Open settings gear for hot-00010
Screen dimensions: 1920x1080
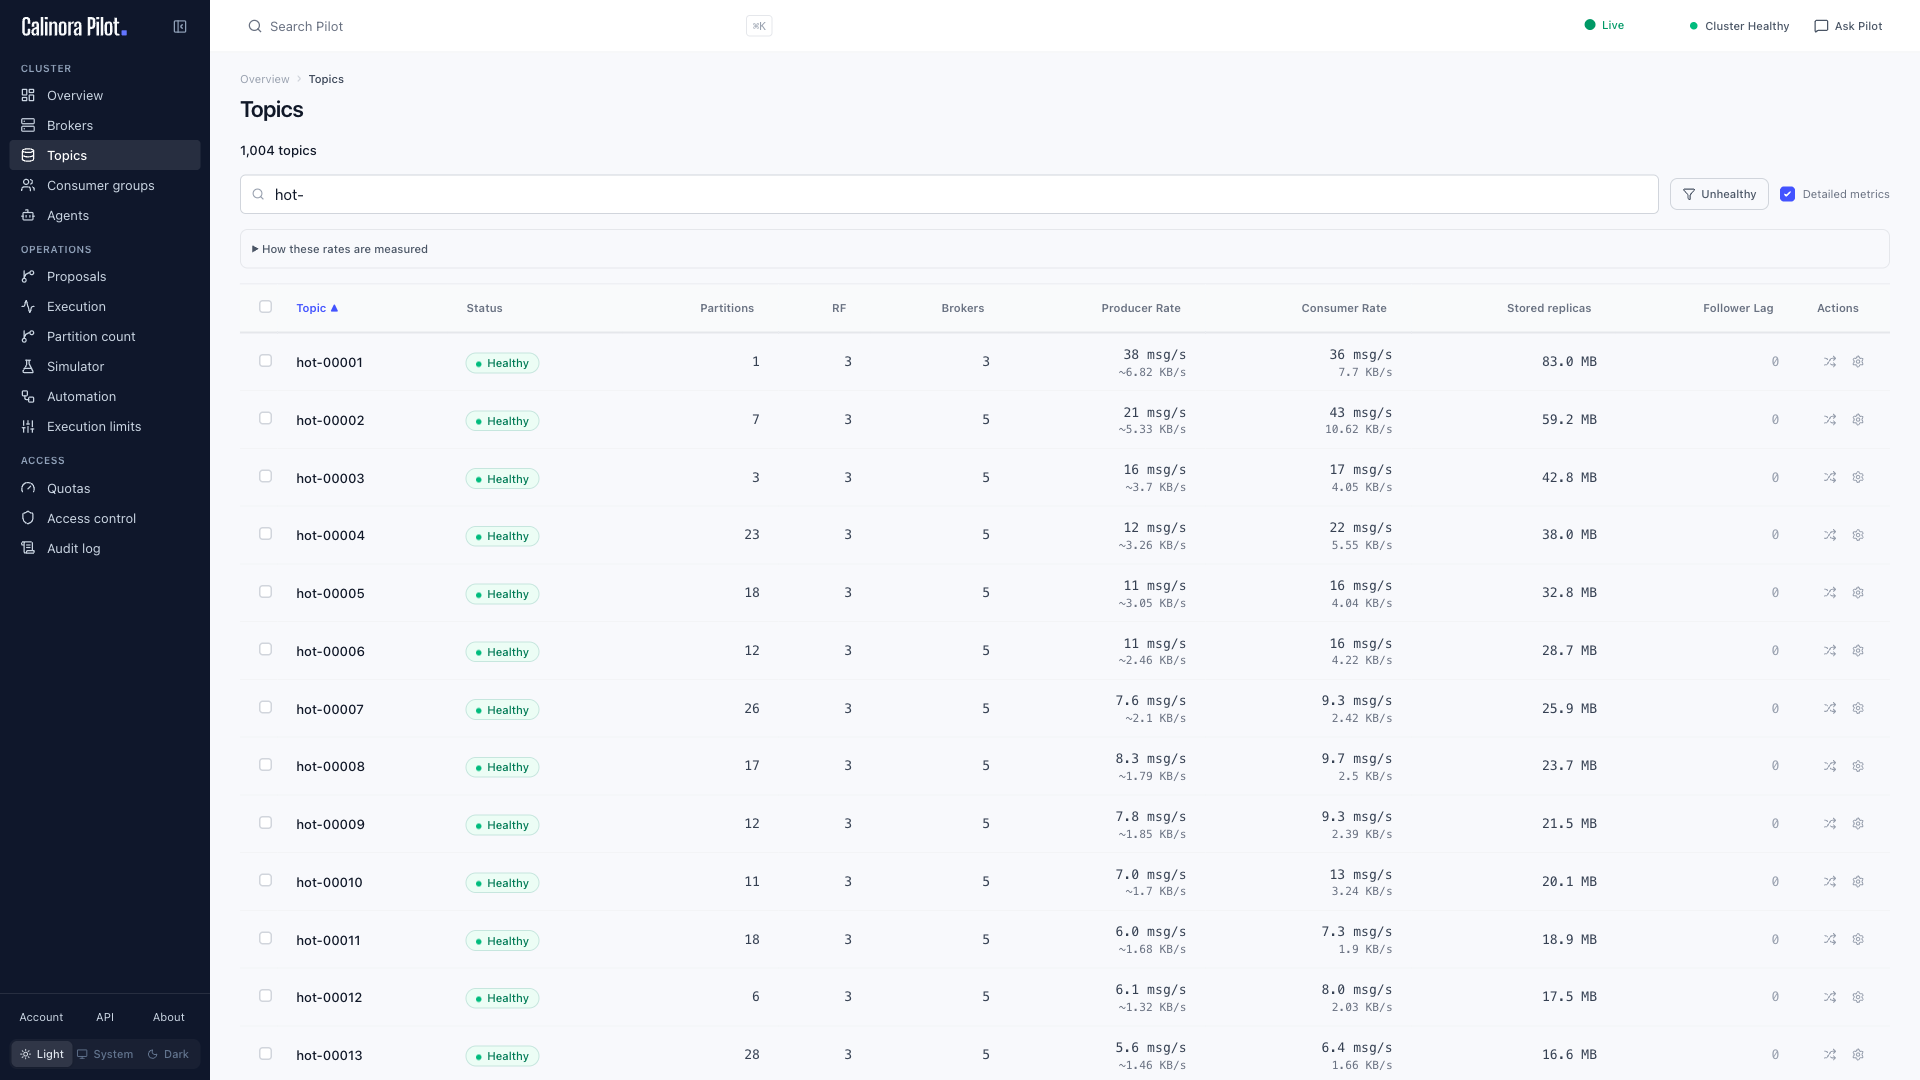point(1858,882)
